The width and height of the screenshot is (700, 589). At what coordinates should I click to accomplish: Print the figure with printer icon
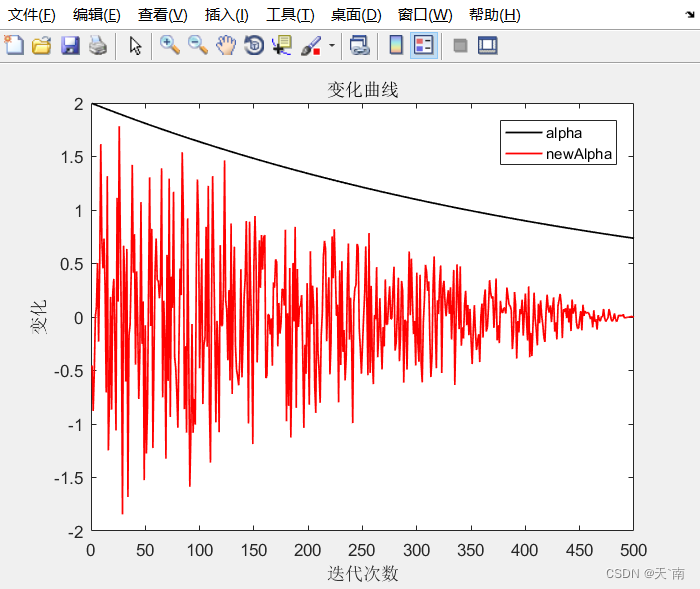pyautogui.click(x=98, y=46)
